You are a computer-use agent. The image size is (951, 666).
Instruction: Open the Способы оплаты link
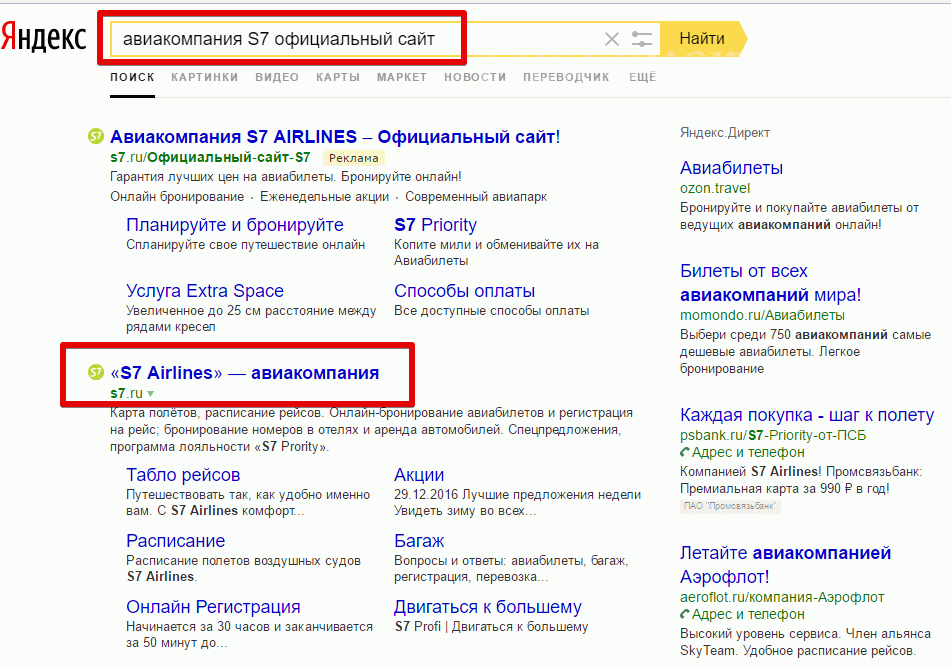click(464, 291)
